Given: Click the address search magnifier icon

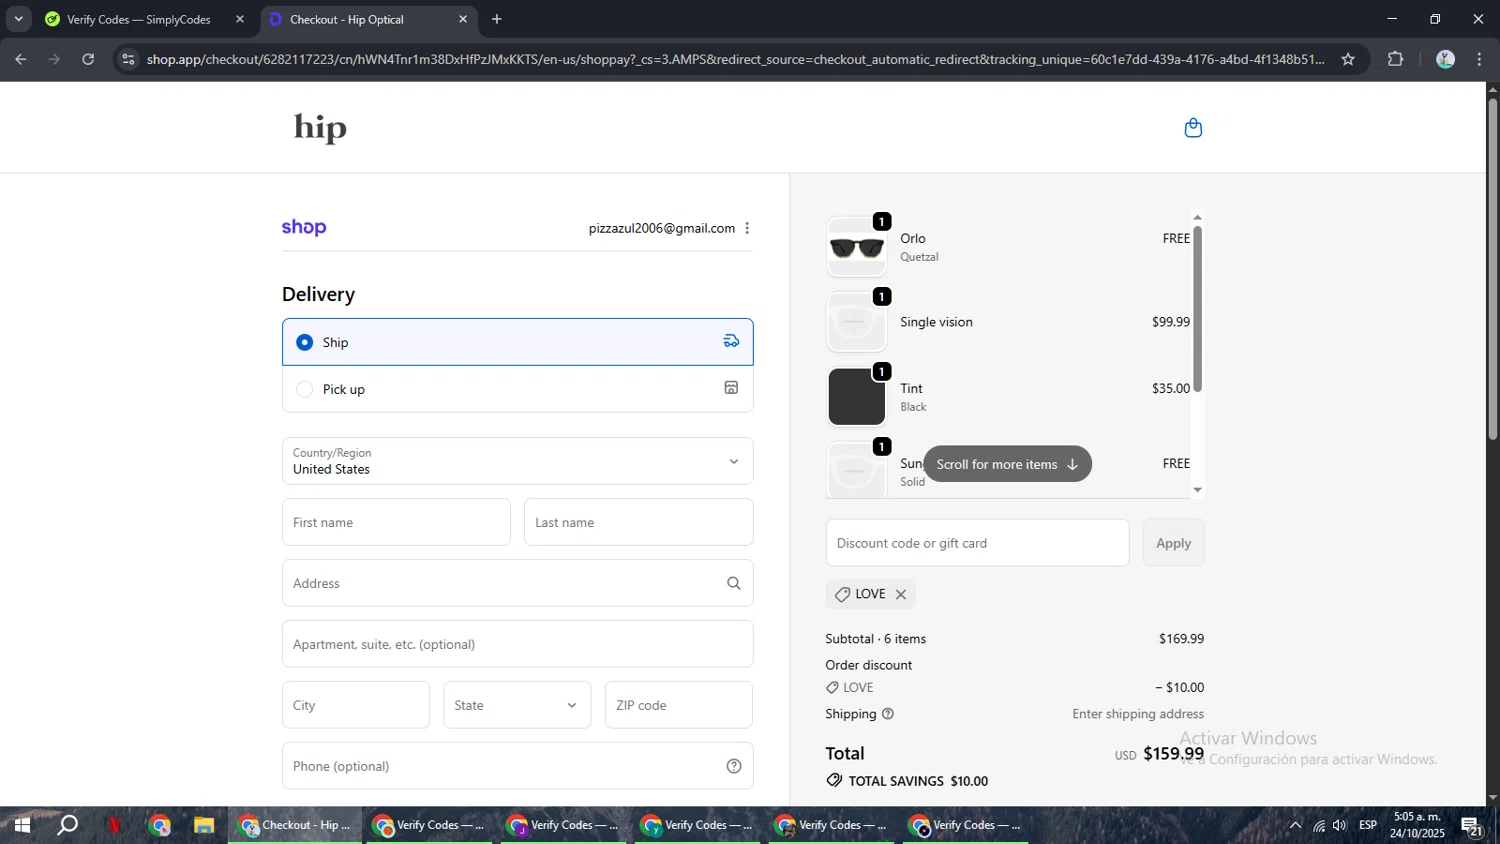Looking at the screenshot, I should (x=734, y=583).
